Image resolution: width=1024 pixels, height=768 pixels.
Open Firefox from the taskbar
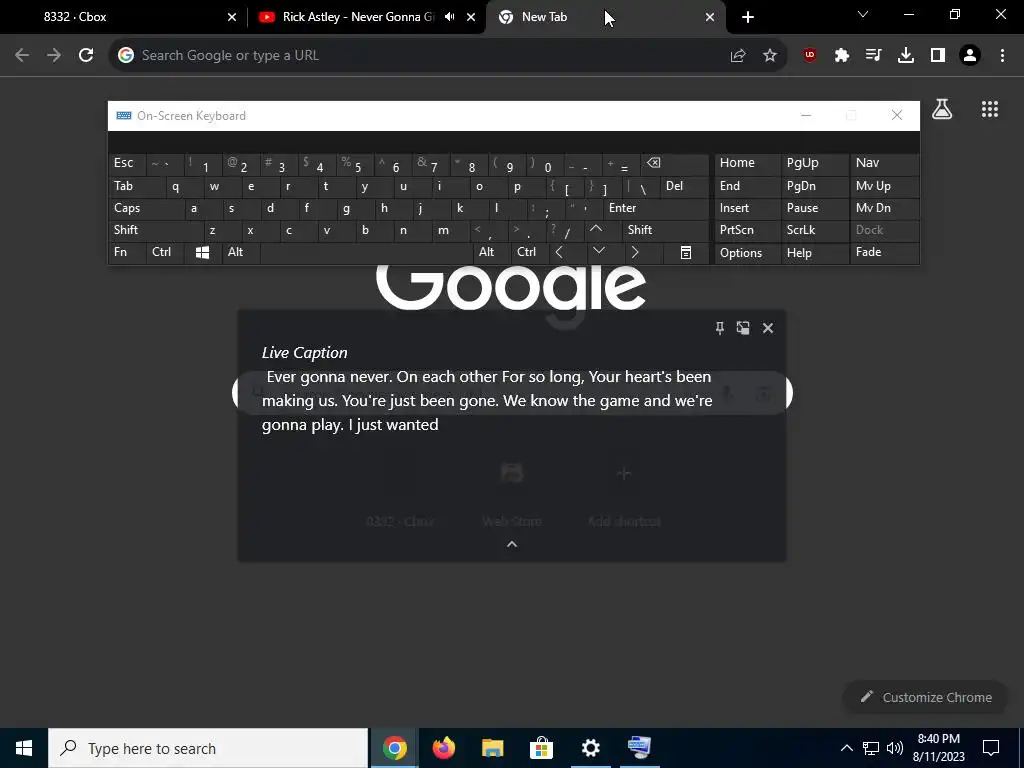pos(443,748)
